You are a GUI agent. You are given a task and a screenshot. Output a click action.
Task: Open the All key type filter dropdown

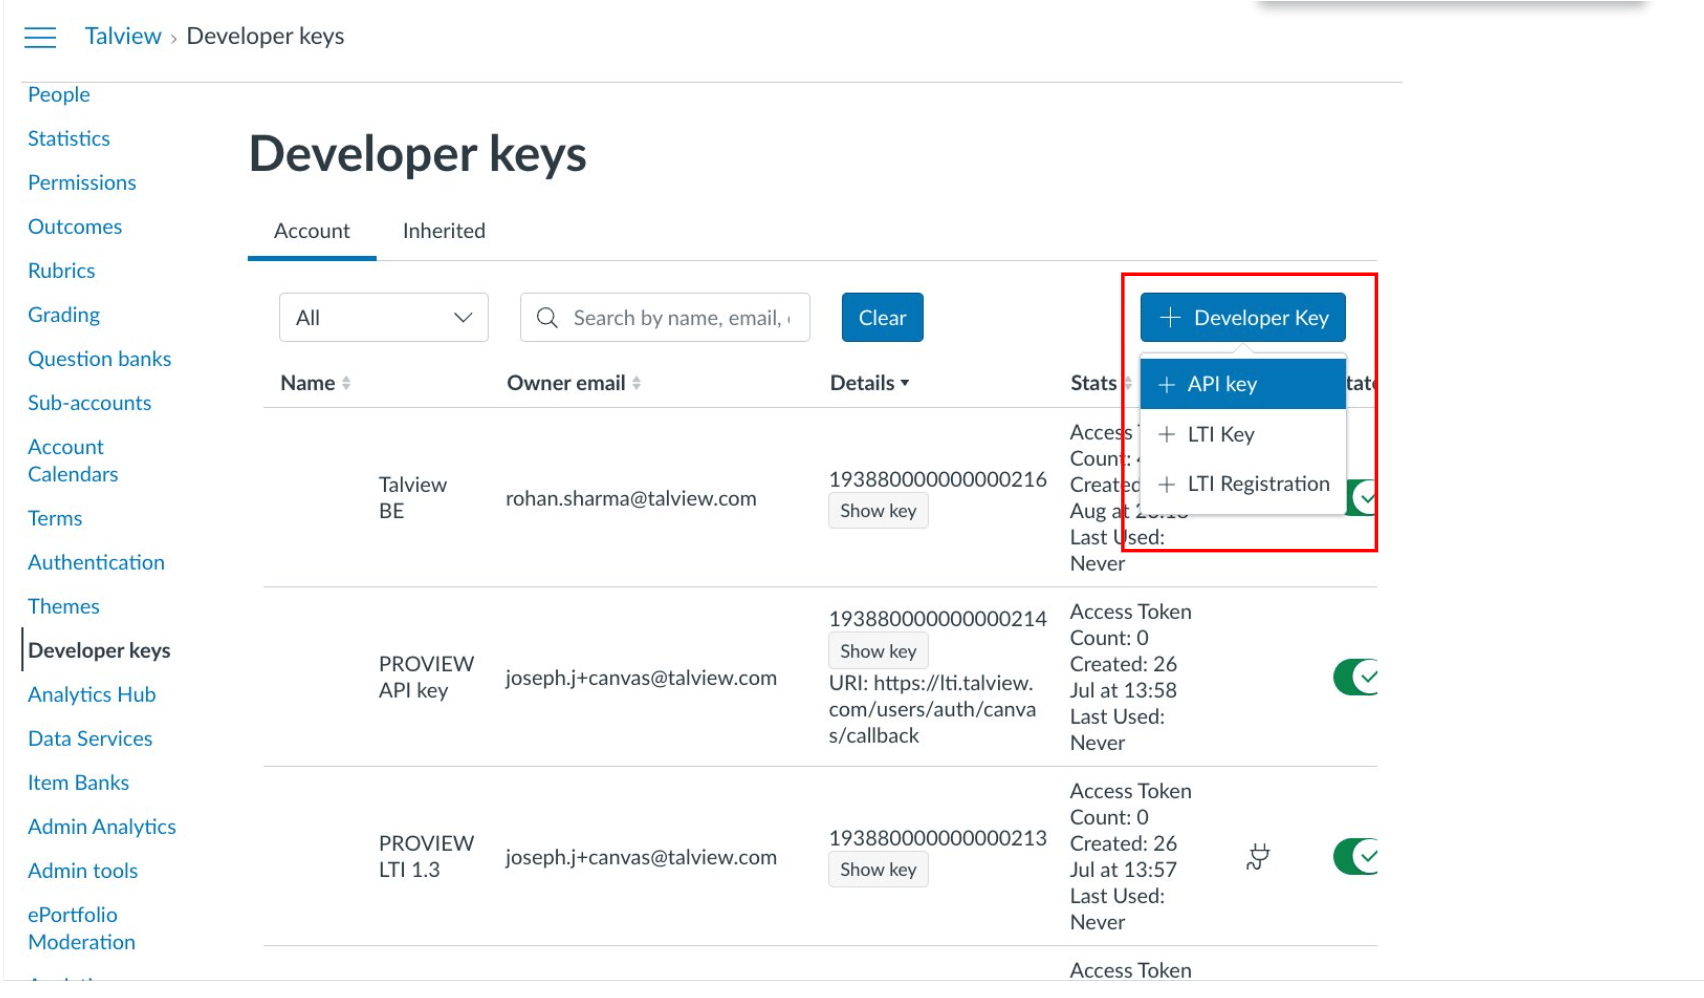[384, 318]
